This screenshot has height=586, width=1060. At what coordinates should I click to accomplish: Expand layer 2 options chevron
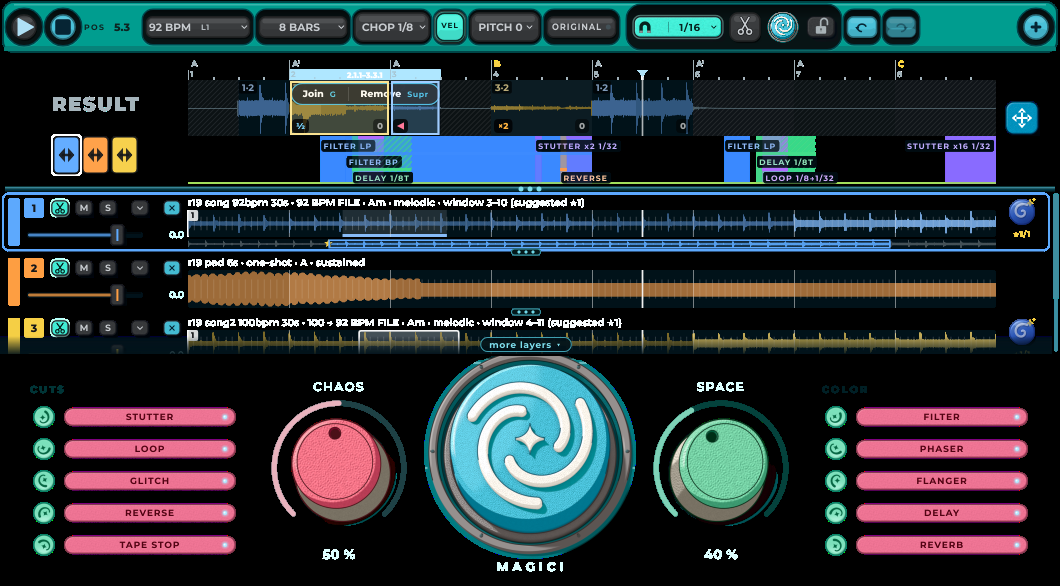coord(139,268)
